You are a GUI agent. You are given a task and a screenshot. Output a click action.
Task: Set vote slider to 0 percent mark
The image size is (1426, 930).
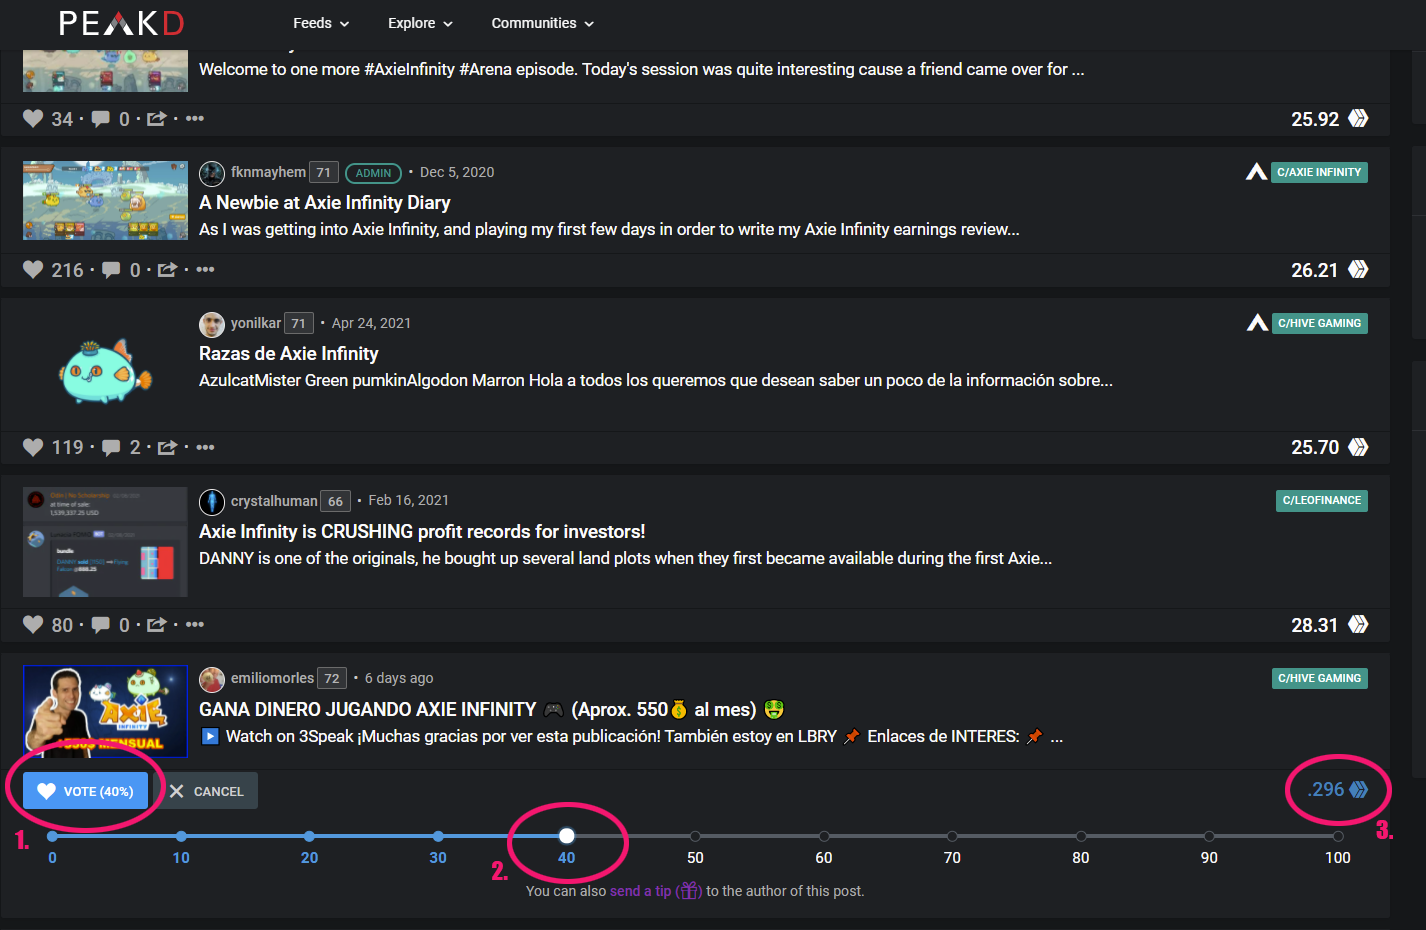(52, 836)
